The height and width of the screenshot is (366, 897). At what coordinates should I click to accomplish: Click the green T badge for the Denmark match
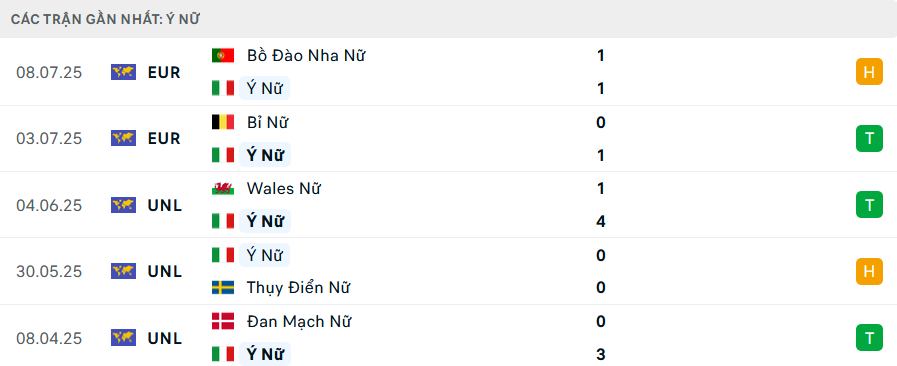click(x=869, y=337)
